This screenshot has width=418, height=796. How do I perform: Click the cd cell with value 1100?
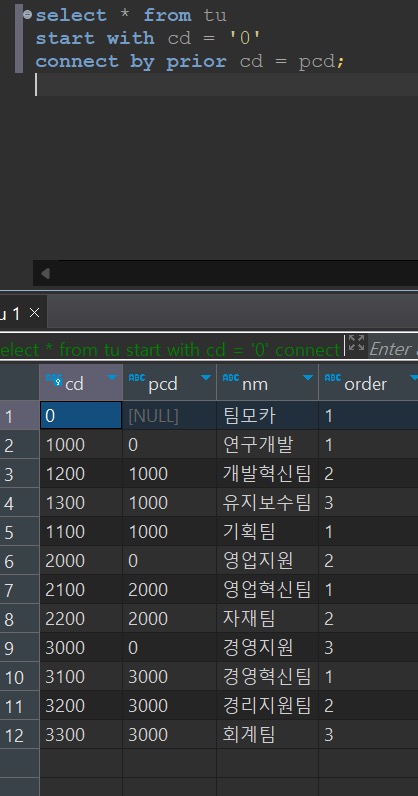click(x=81, y=532)
